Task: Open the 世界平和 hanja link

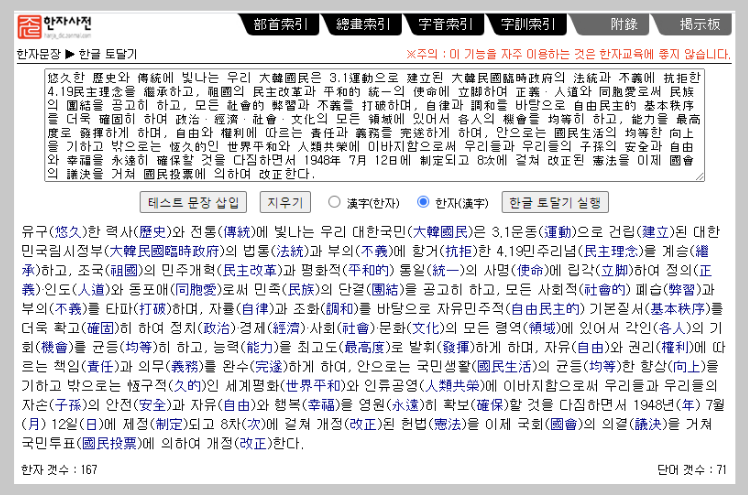Action: coord(313,385)
